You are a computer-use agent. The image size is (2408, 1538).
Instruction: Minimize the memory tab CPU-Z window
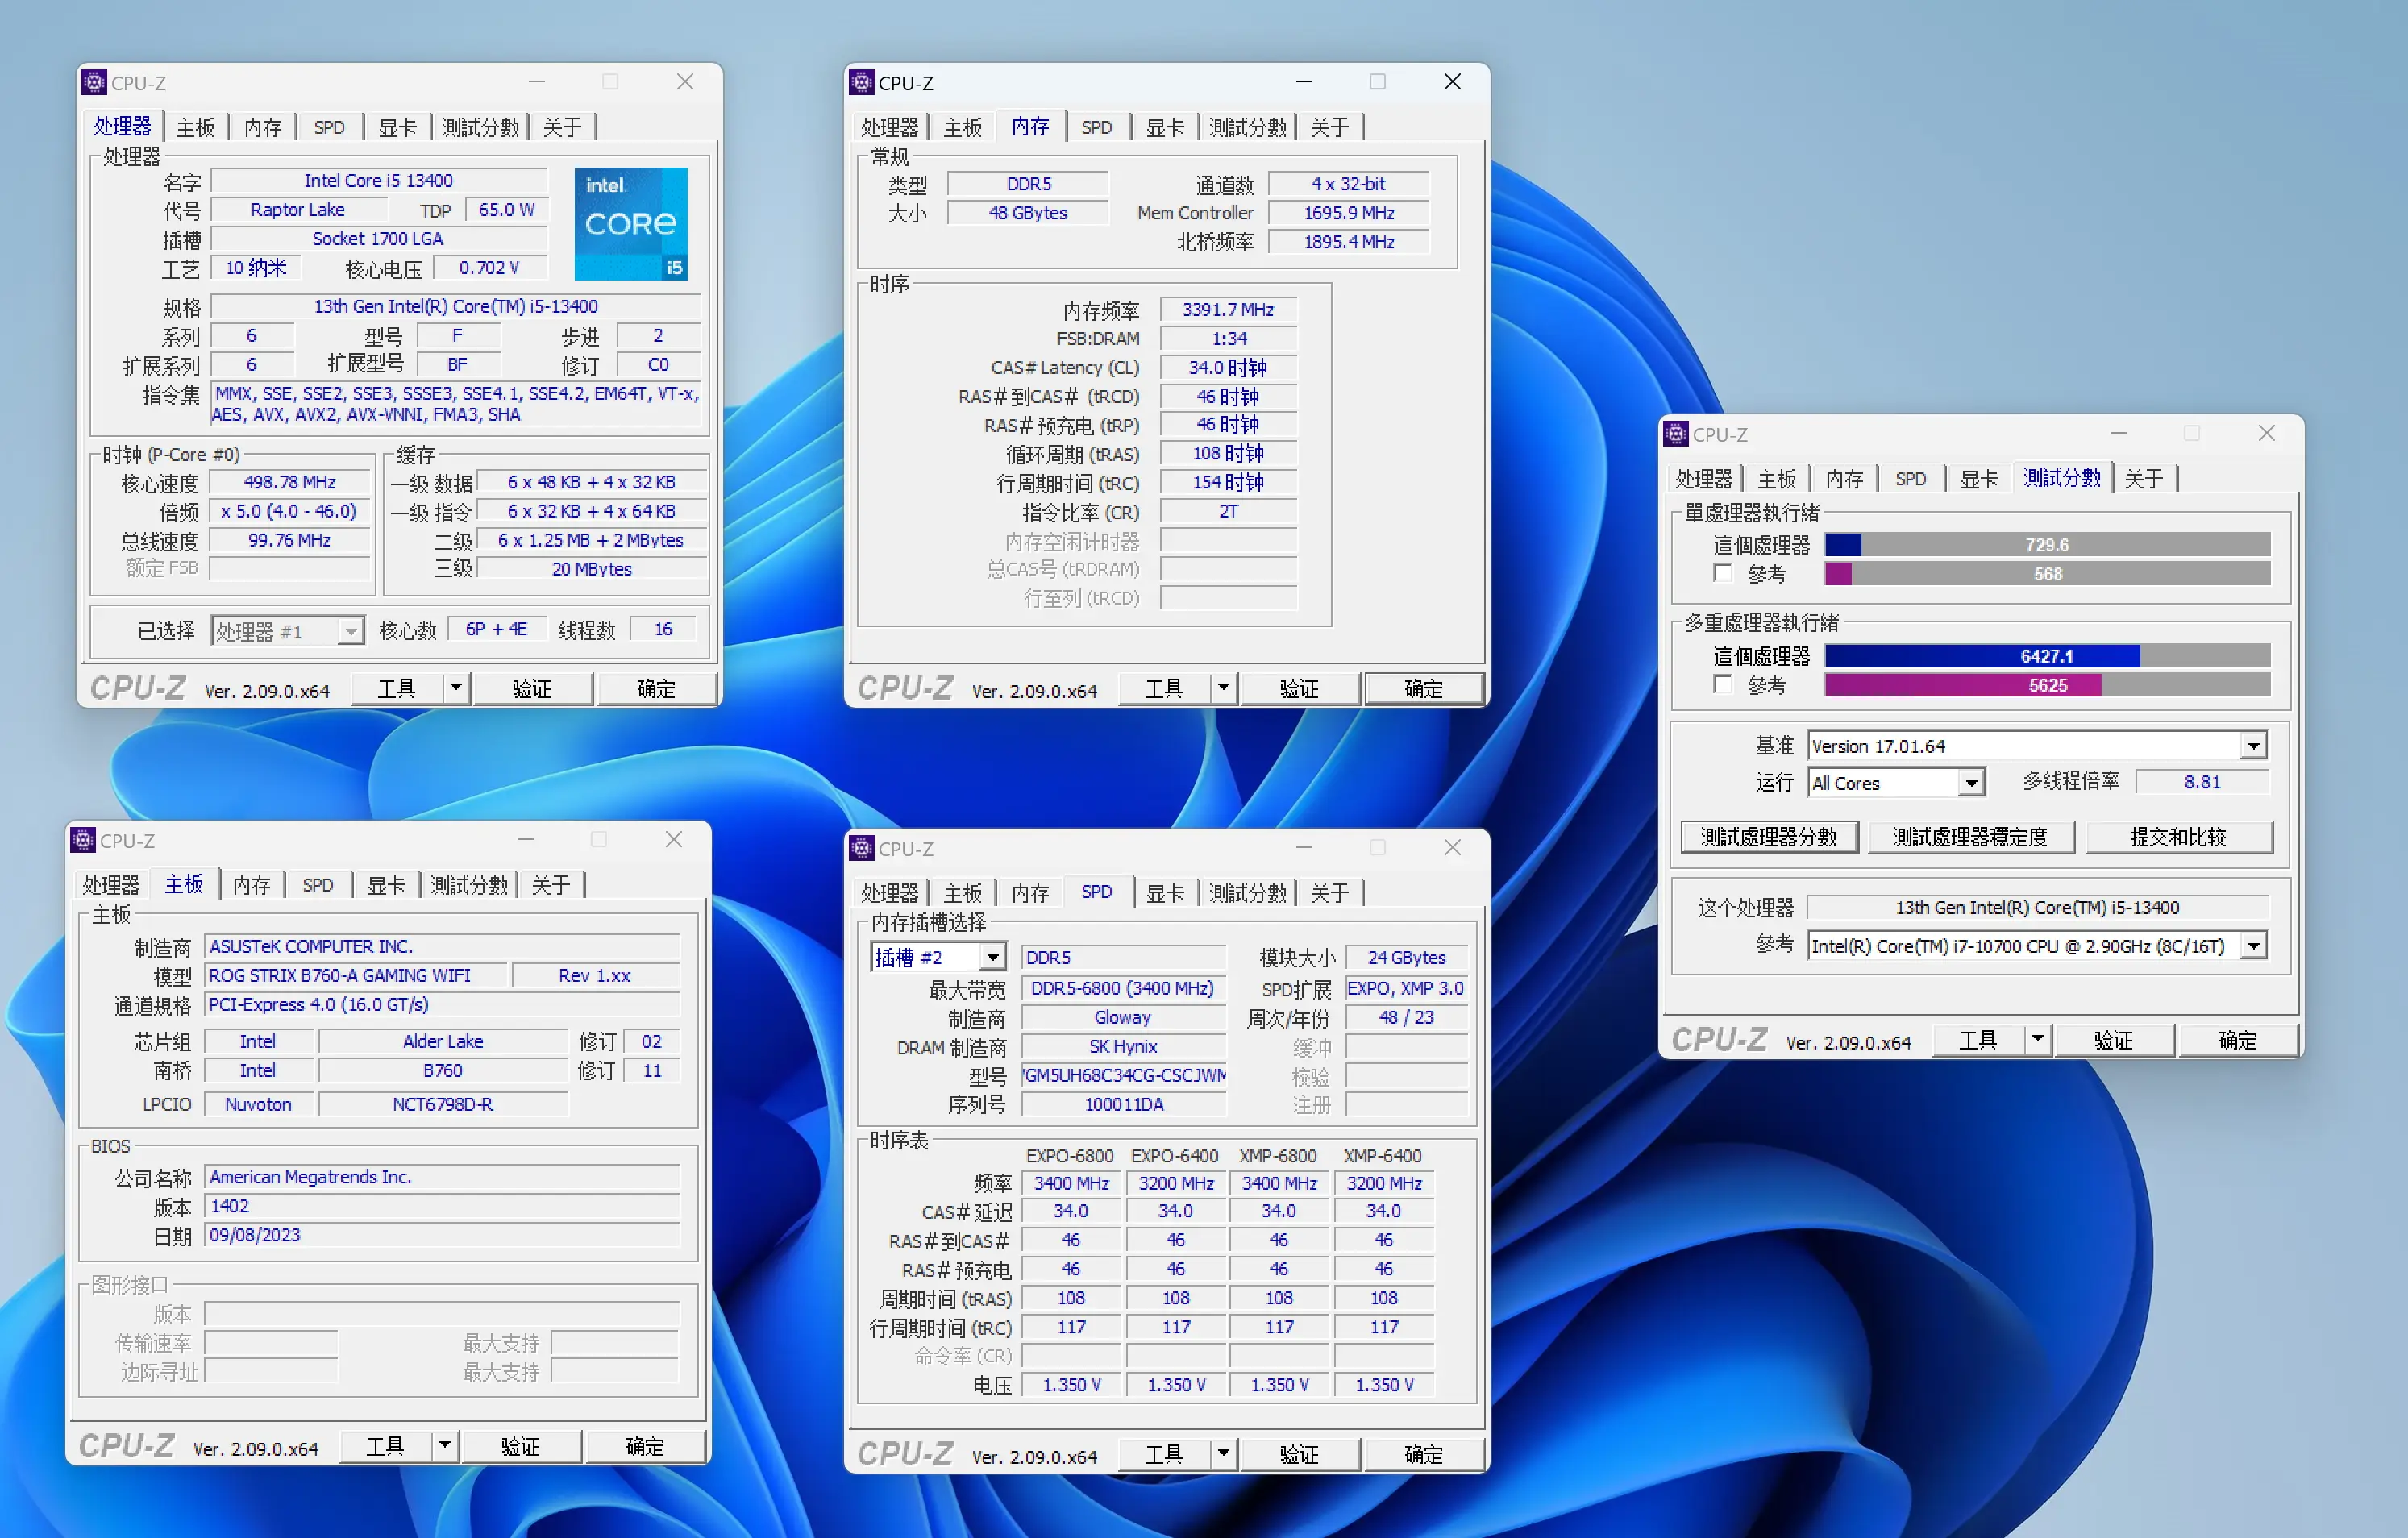pyautogui.click(x=1304, y=82)
